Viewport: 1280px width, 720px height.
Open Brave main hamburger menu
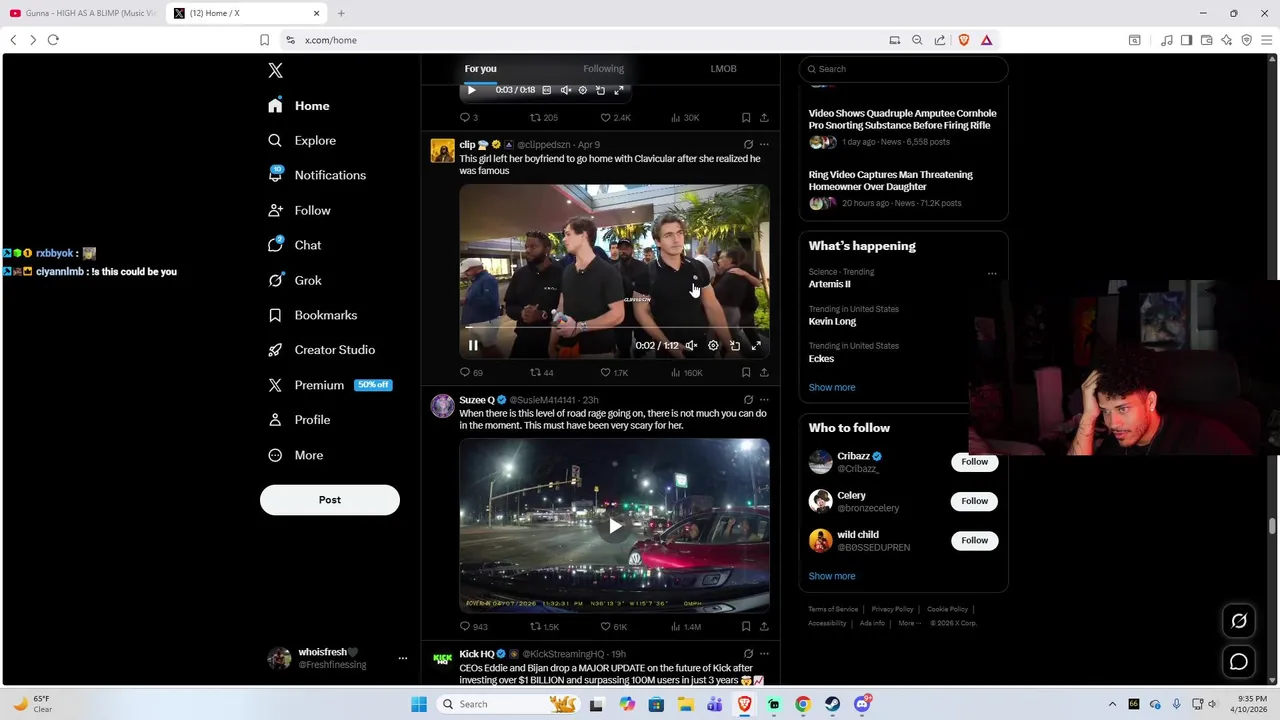(1266, 40)
